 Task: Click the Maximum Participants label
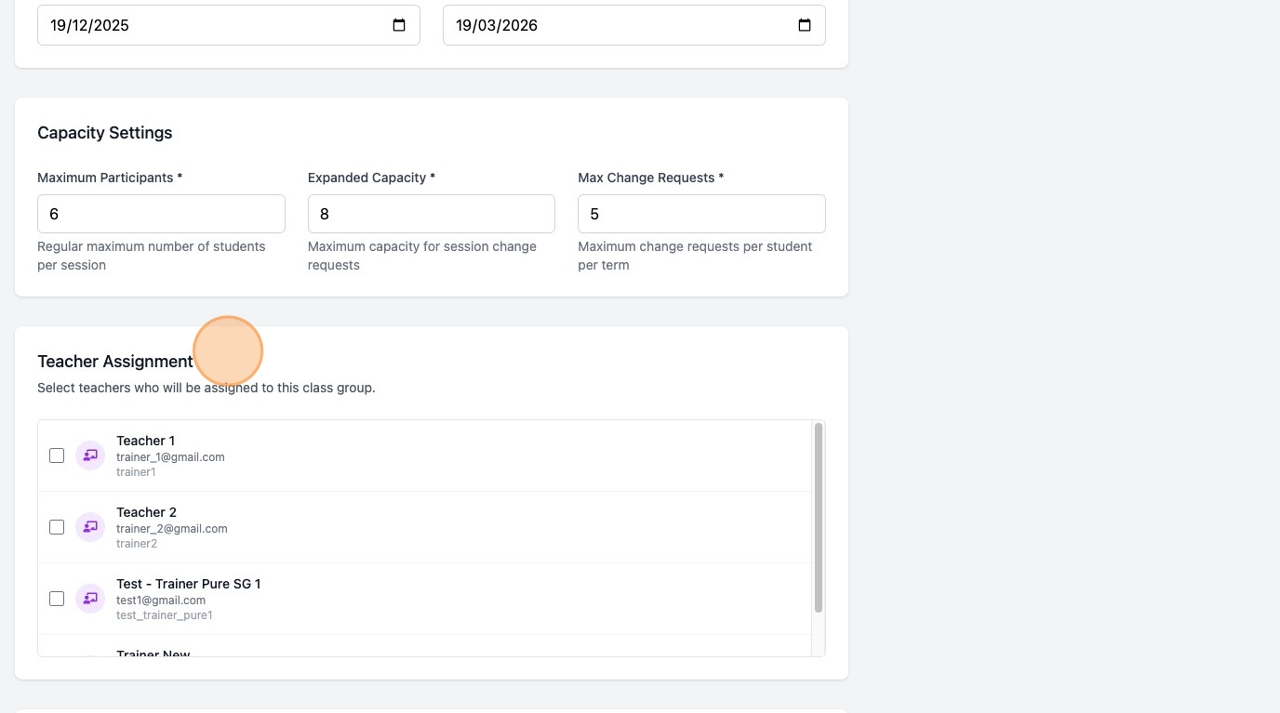click(110, 178)
